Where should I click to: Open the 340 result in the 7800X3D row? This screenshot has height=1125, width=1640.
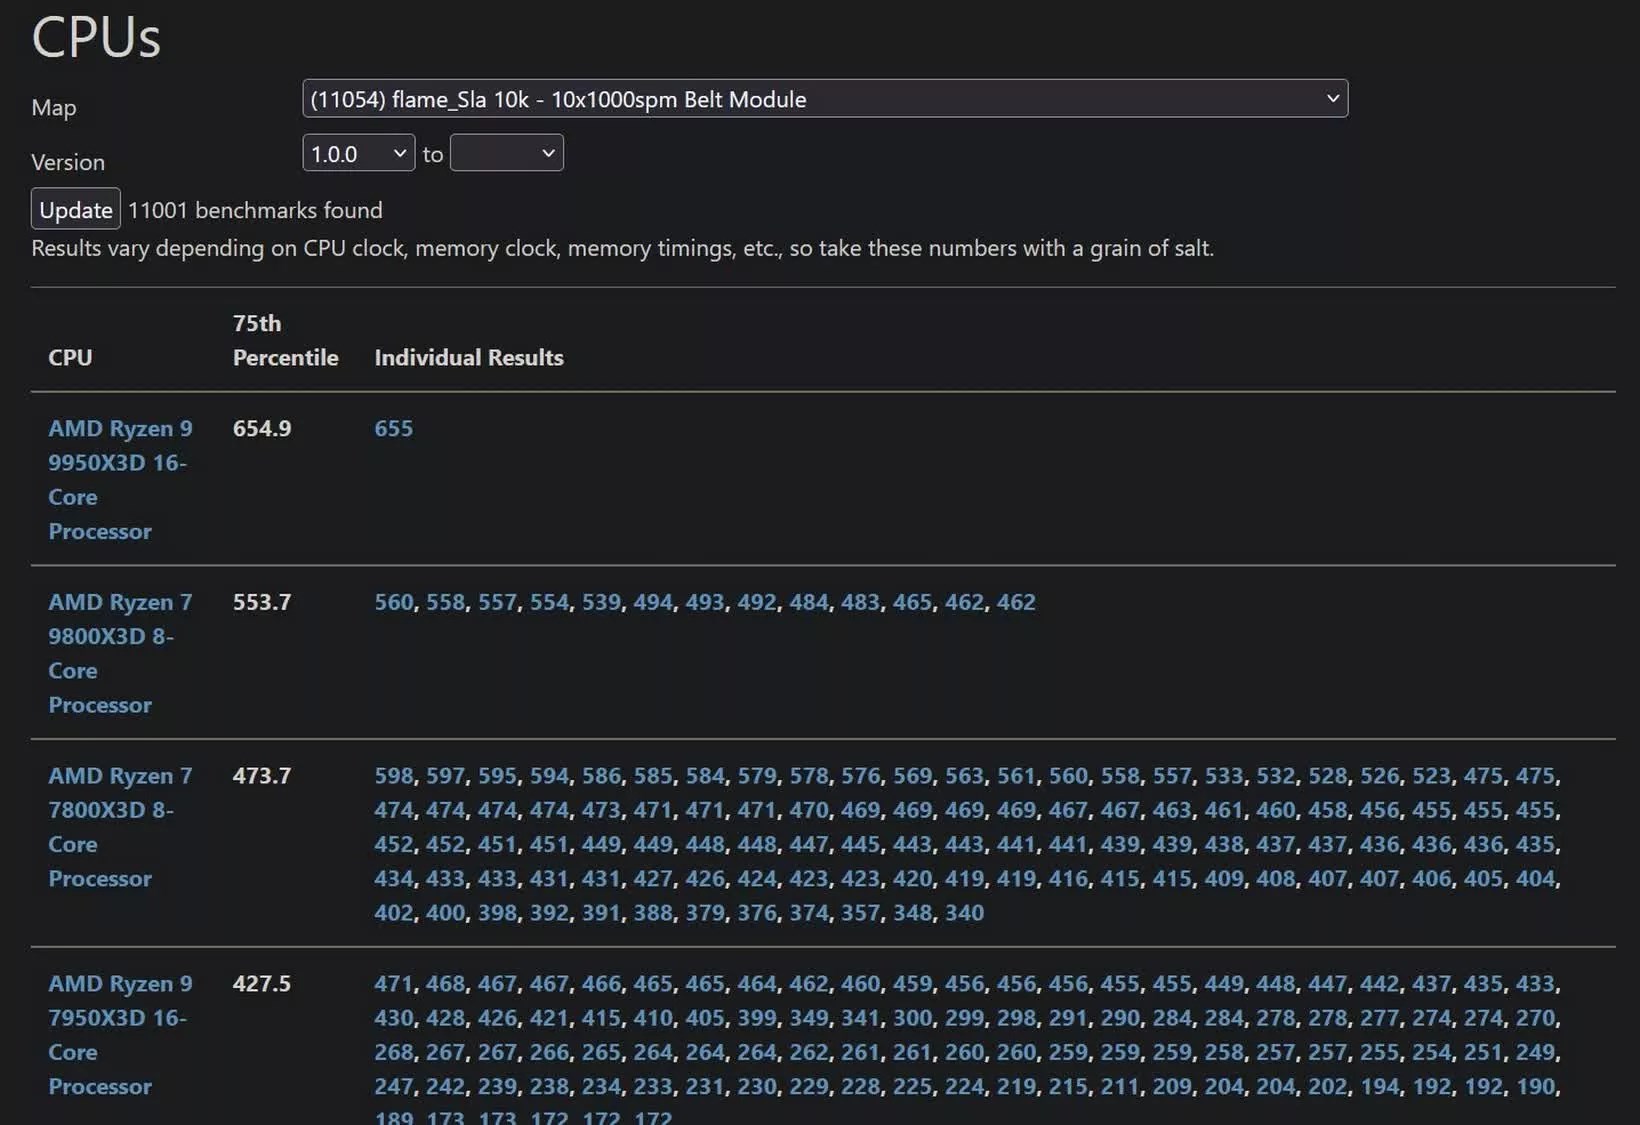(x=964, y=913)
